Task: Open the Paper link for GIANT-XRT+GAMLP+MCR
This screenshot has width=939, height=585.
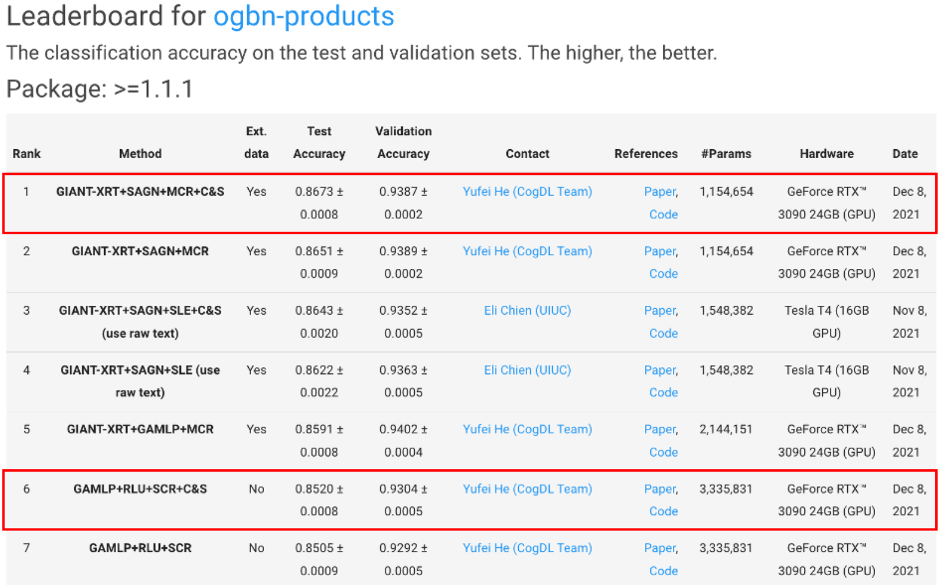Action: 659,429
